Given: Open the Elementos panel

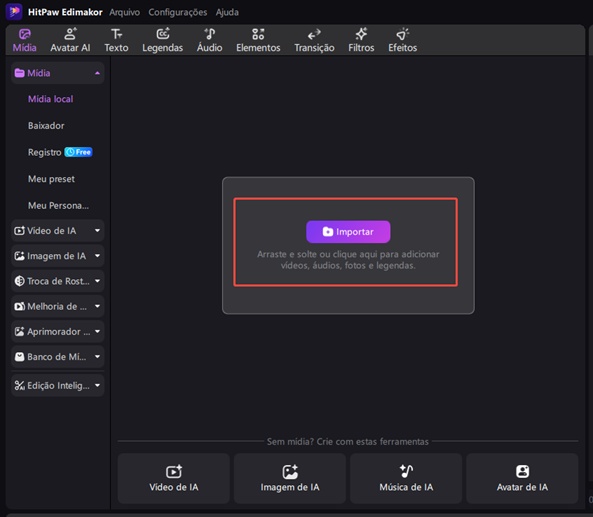Looking at the screenshot, I should click(x=258, y=40).
